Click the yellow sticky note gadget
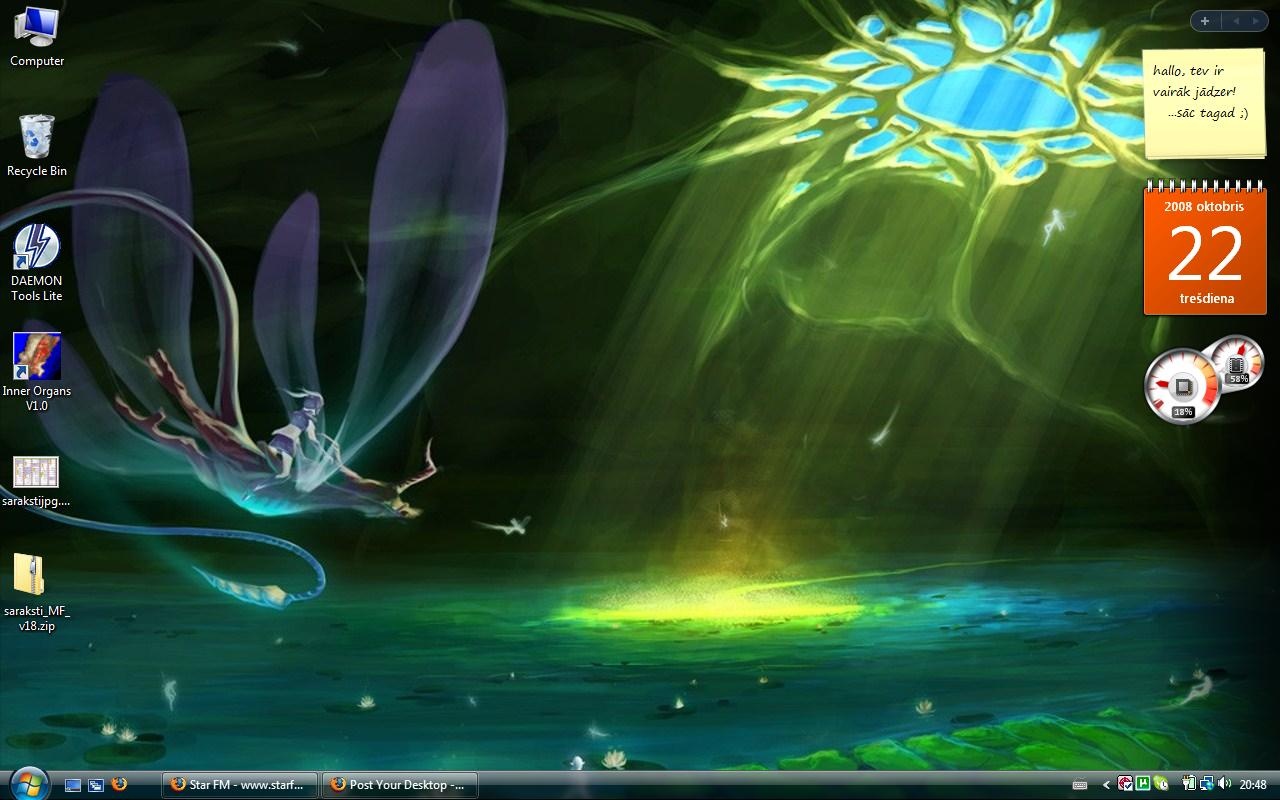The image size is (1280, 800). point(1204,103)
